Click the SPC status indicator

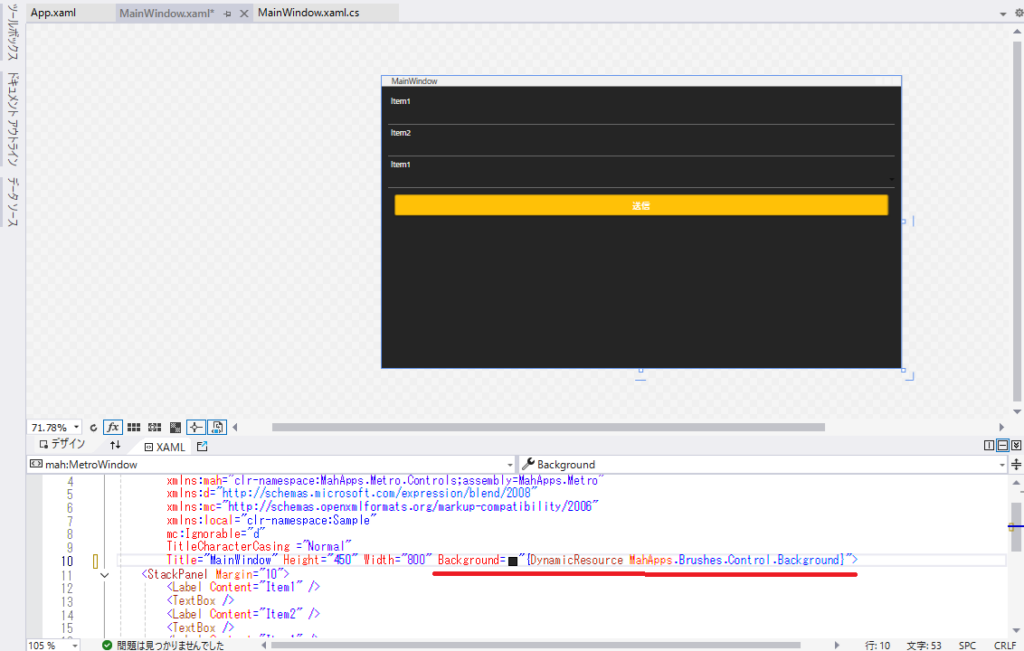pyautogui.click(x=967, y=645)
